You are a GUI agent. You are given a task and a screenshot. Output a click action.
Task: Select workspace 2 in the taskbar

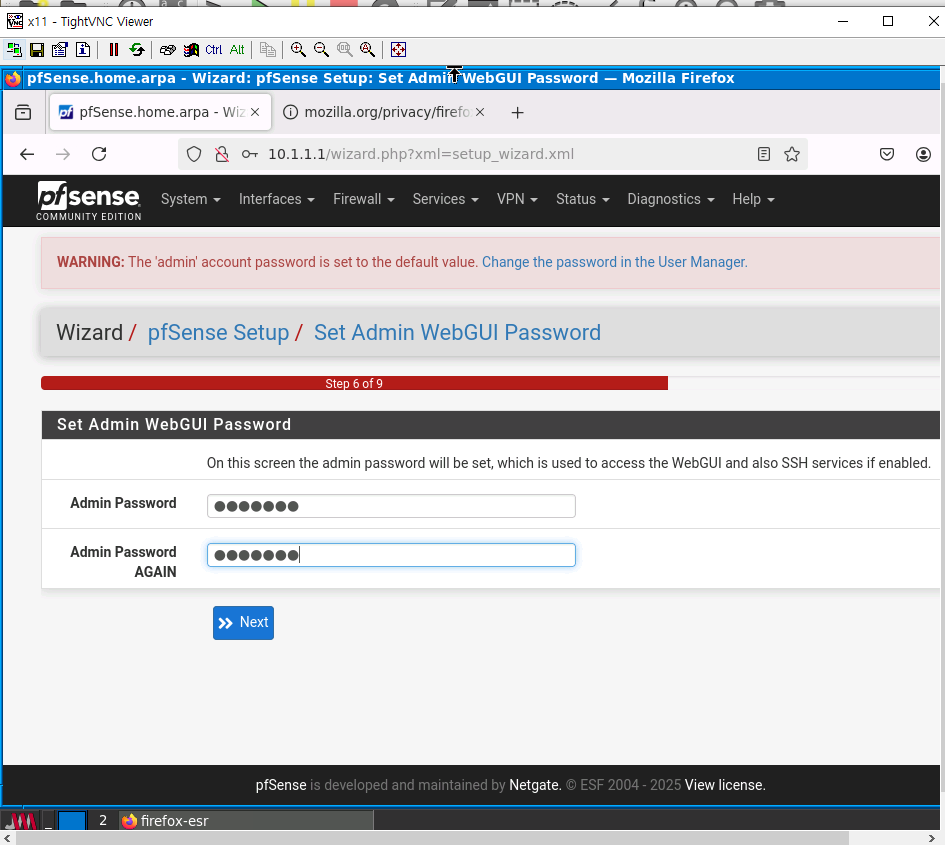tap(102, 821)
